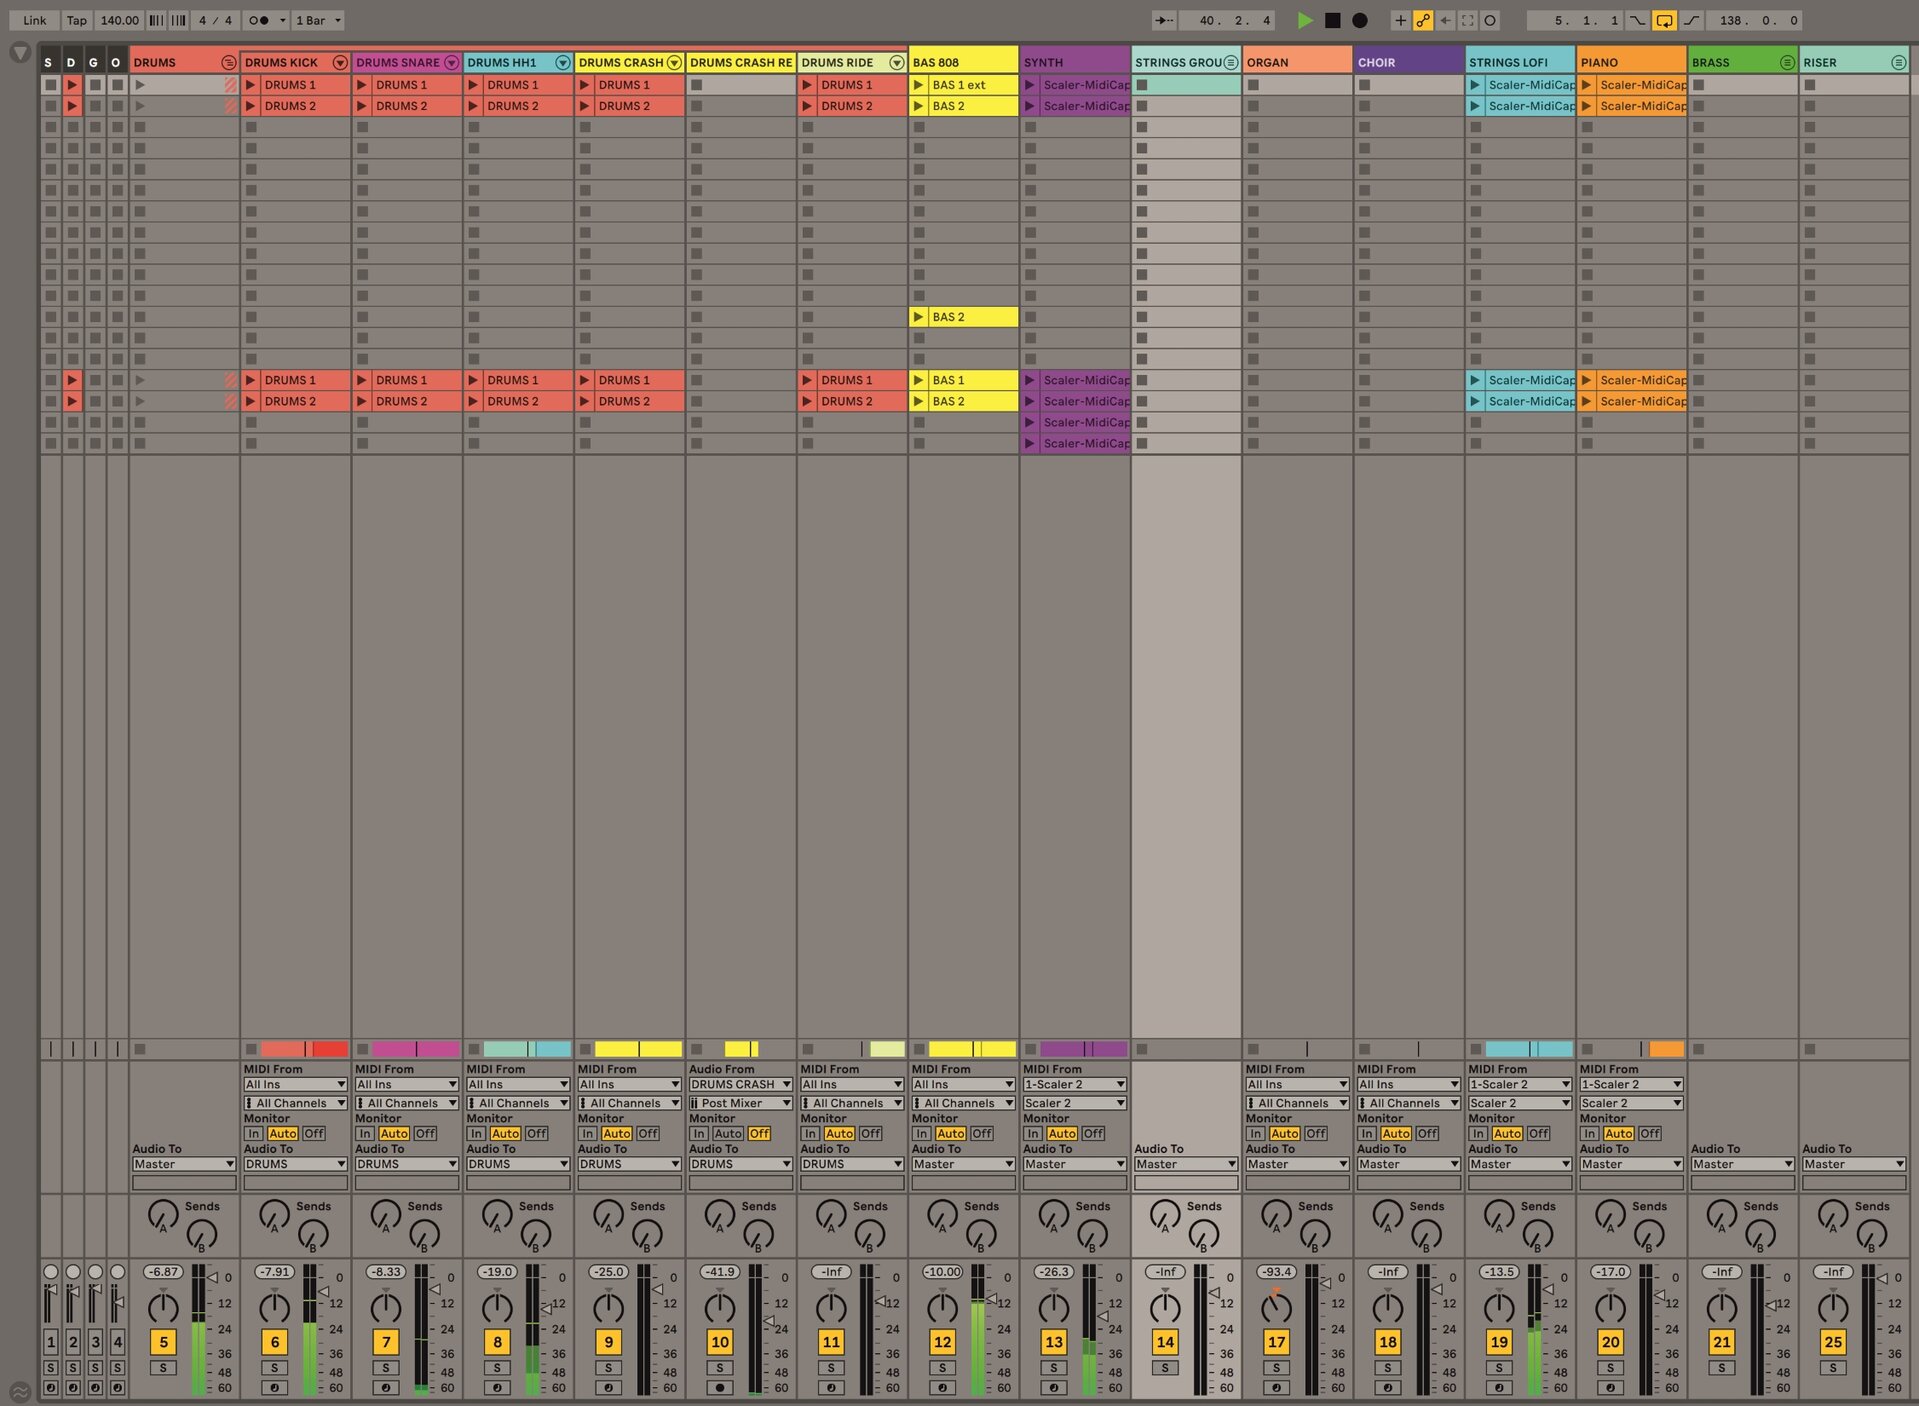
Task: Open the 1 Bar quantization dropdown
Action: click(318, 20)
